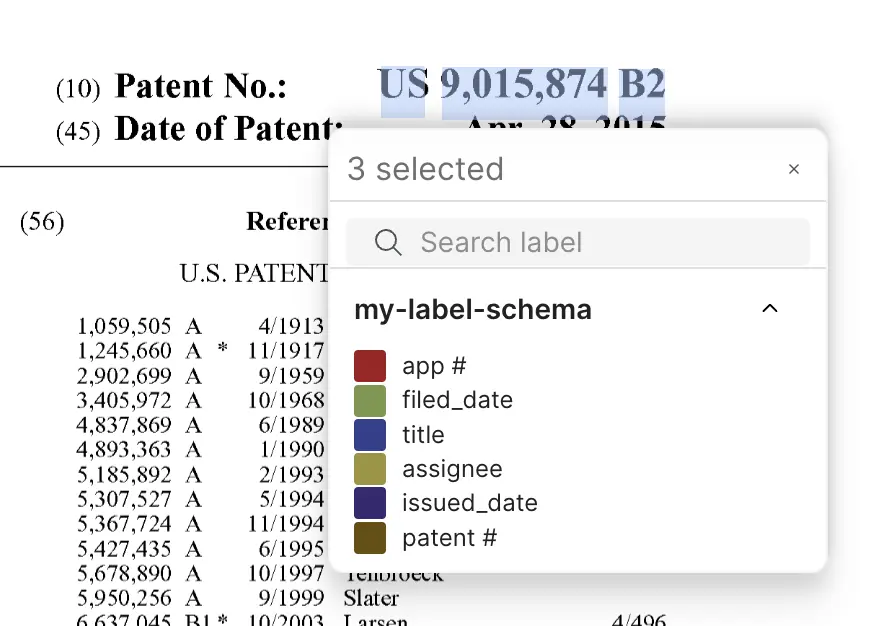Choose the issued_date label option
The width and height of the screenshot is (888, 626).
[x=469, y=503]
